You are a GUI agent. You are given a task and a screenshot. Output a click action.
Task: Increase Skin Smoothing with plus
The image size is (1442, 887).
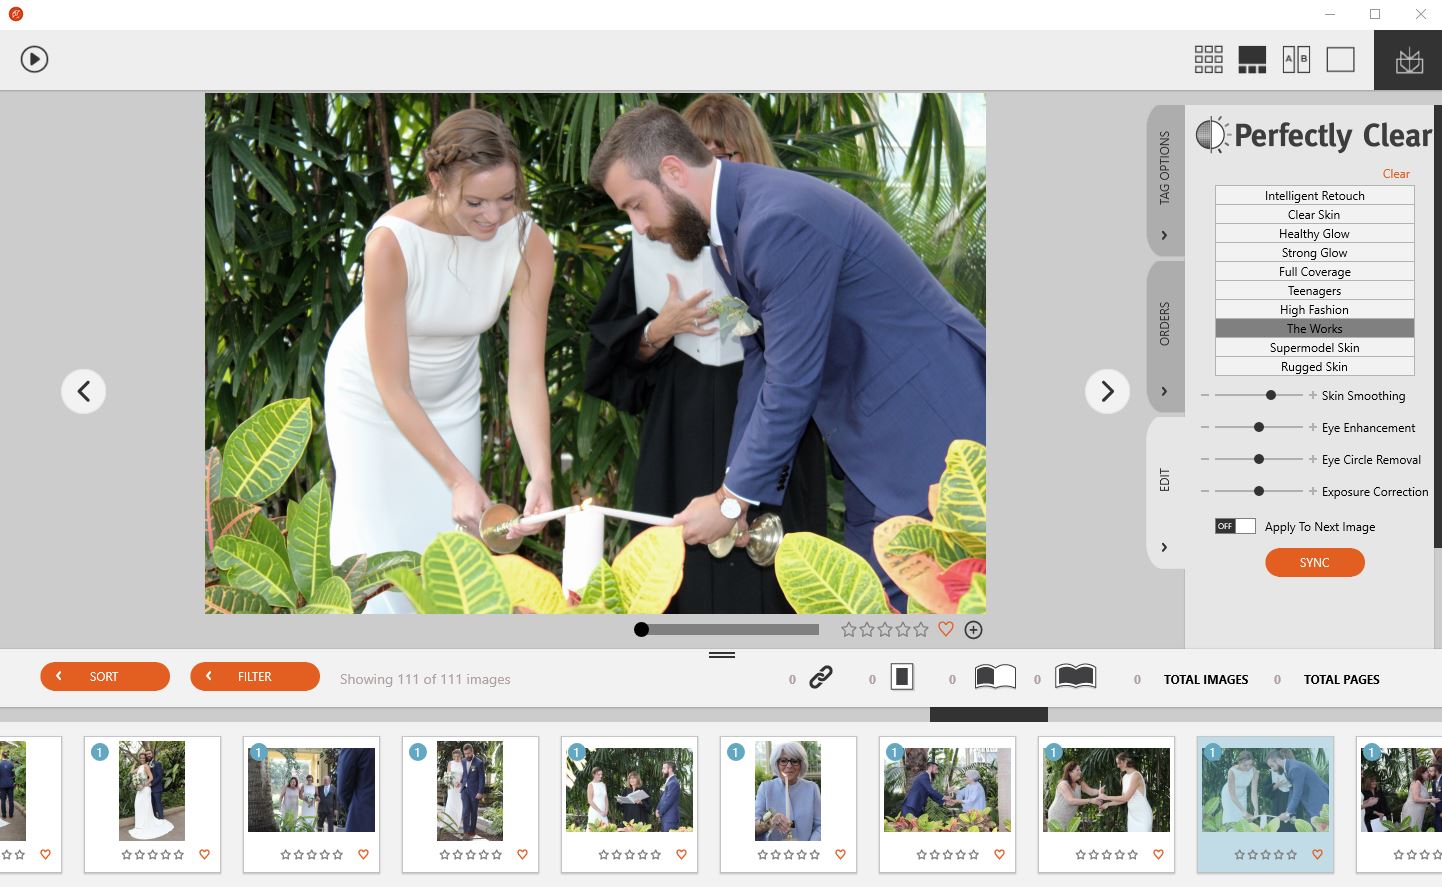click(x=1313, y=395)
